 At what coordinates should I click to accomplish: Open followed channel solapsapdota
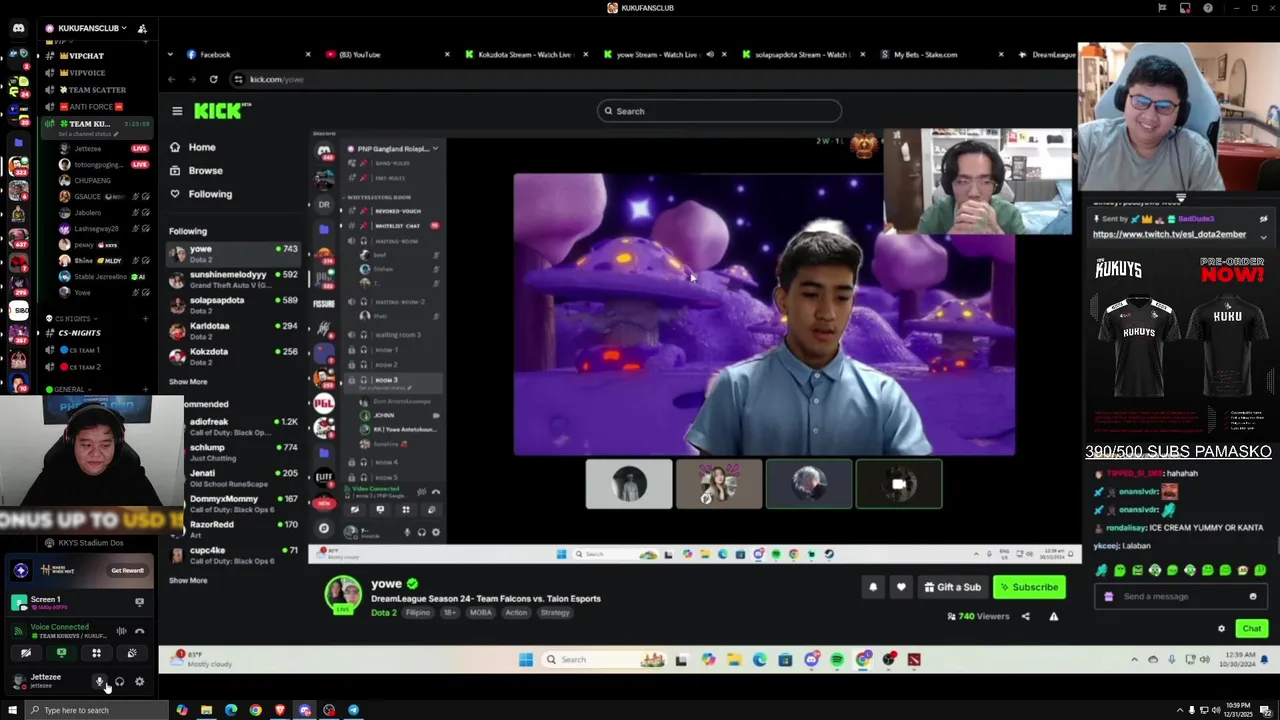coord(234,305)
